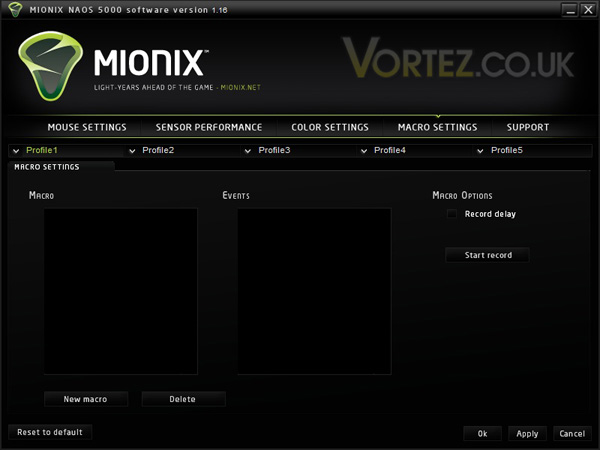This screenshot has width=600, height=450.
Task: Expand the Profile3 dropdown arrow
Action: pos(248,151)
